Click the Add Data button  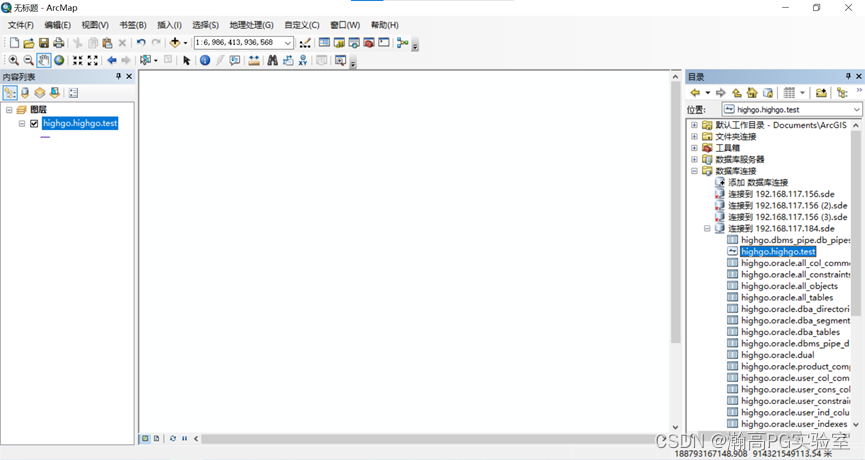[x=175, y=43]
